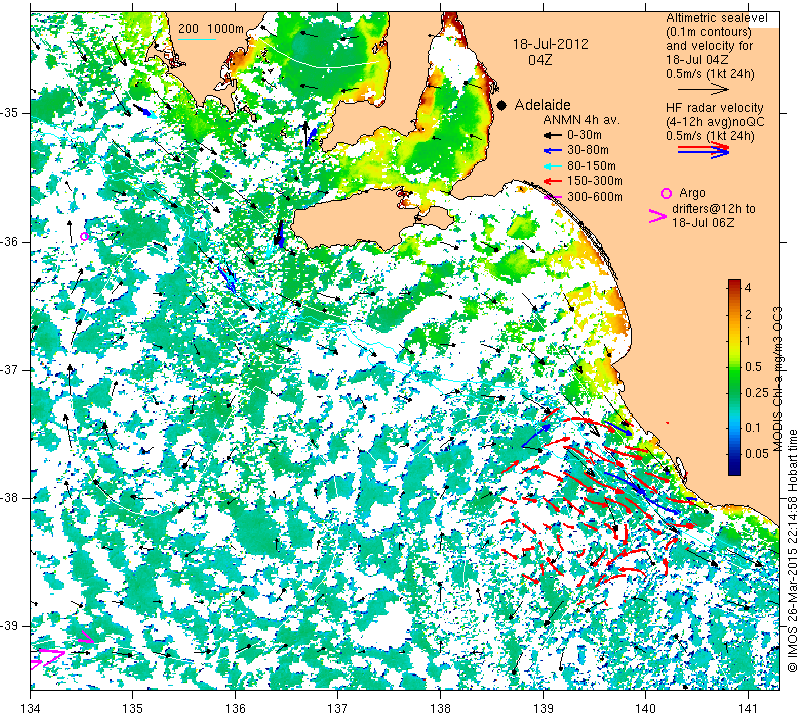This screenshot has height=720, width=800.
Task: Click the '150-300m' depth label
Action: tap(594, 181)
